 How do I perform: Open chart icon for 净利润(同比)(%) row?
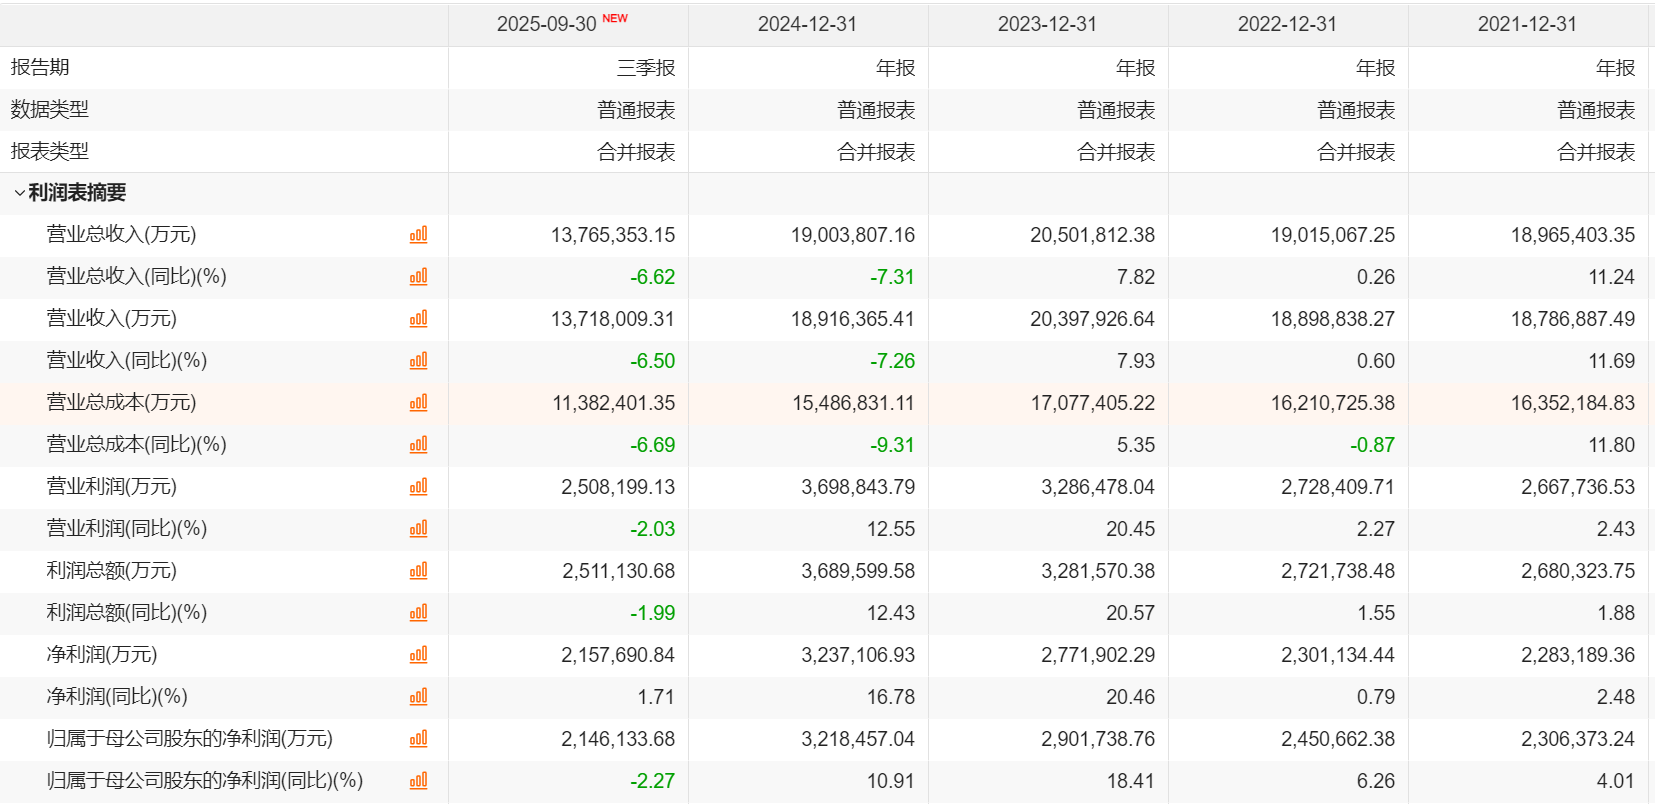click(x=418, y=697)
